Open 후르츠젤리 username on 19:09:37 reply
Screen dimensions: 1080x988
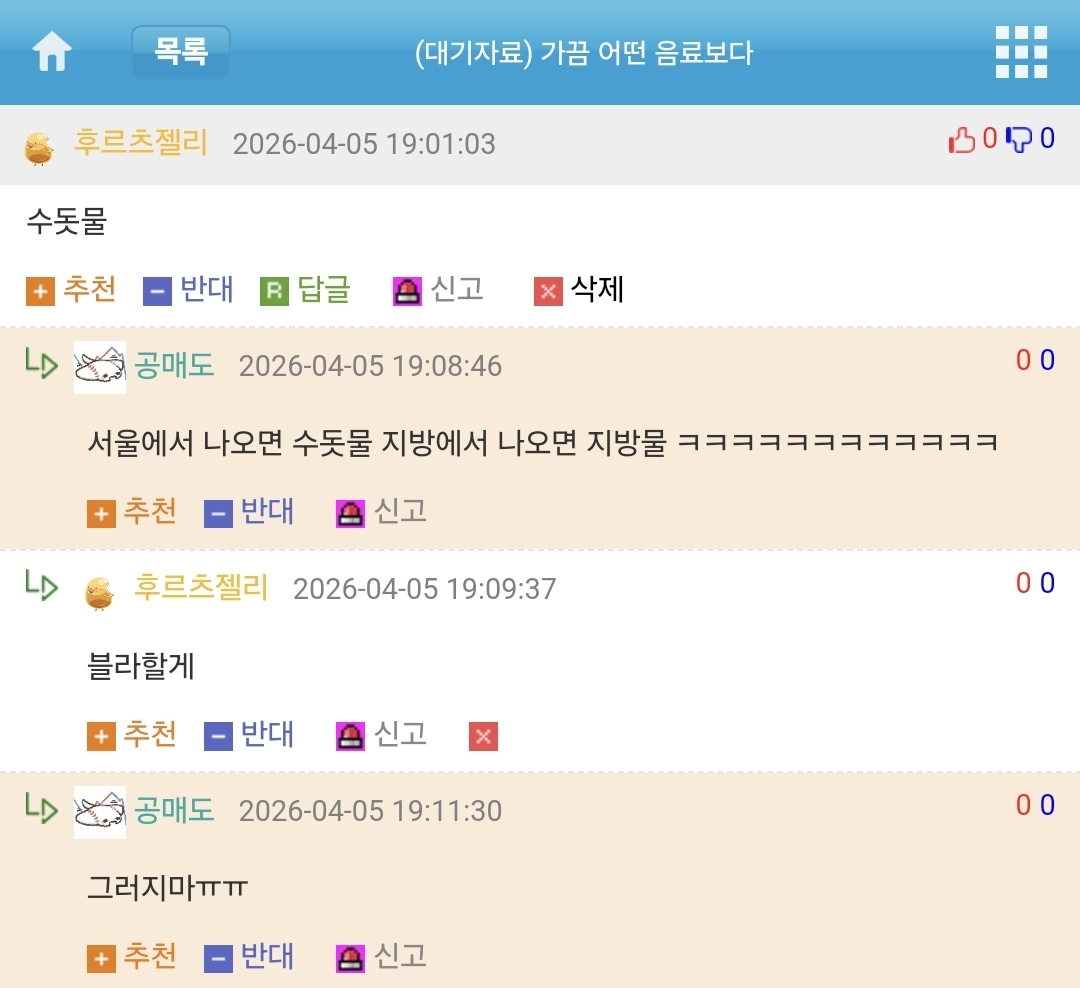pos(200,588)
